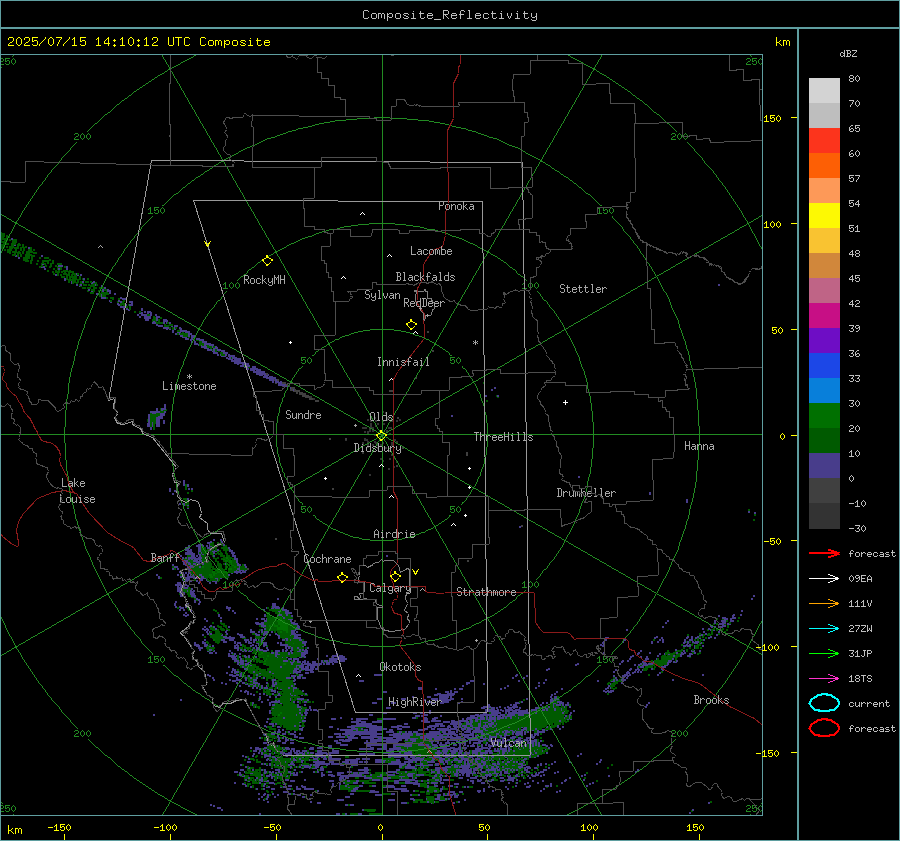Click the yellow diamond marker near RockyMH
This screenshot has width=900, height=841.
pos(267,261)
